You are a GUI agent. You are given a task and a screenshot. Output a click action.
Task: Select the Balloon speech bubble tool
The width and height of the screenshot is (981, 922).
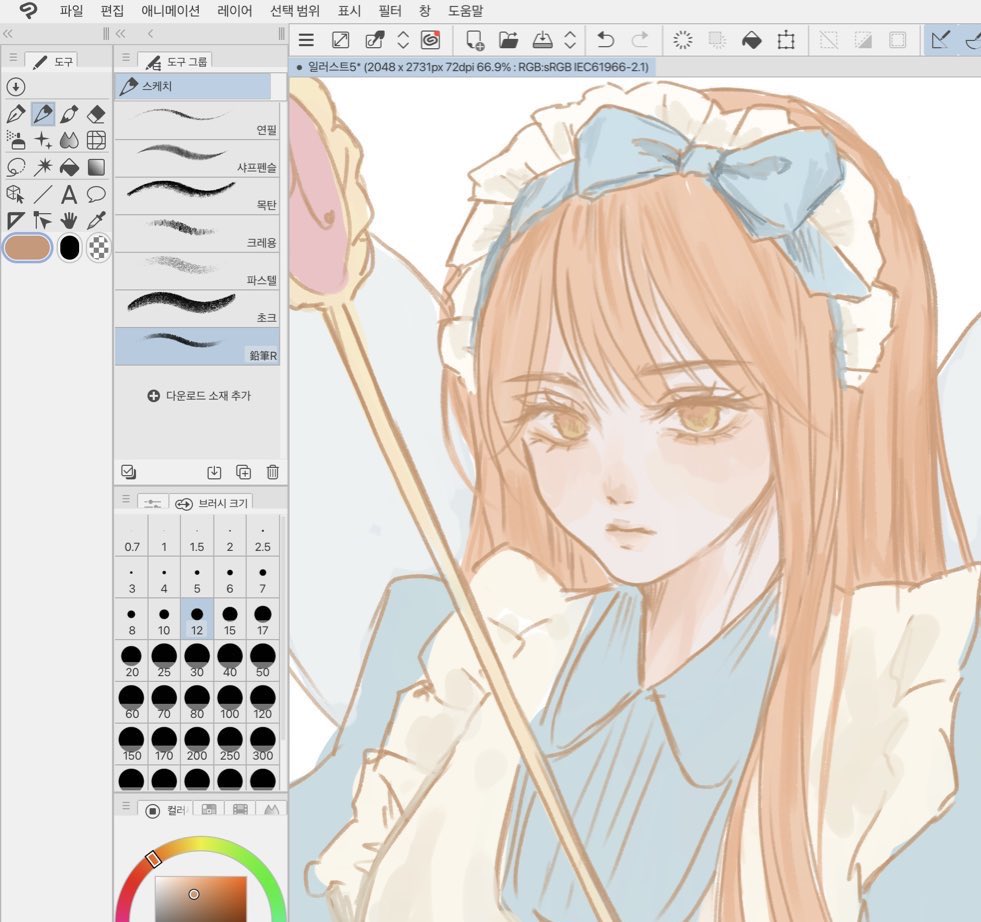click(96, 194)
